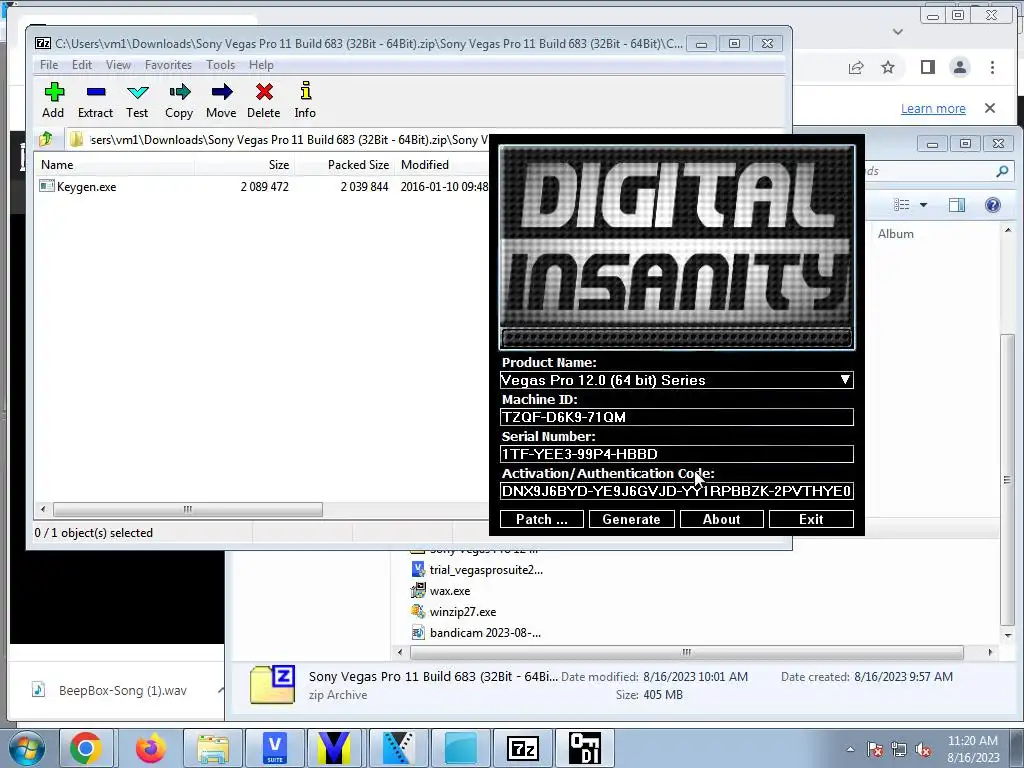Open Chrome's side panel icon

927,67
